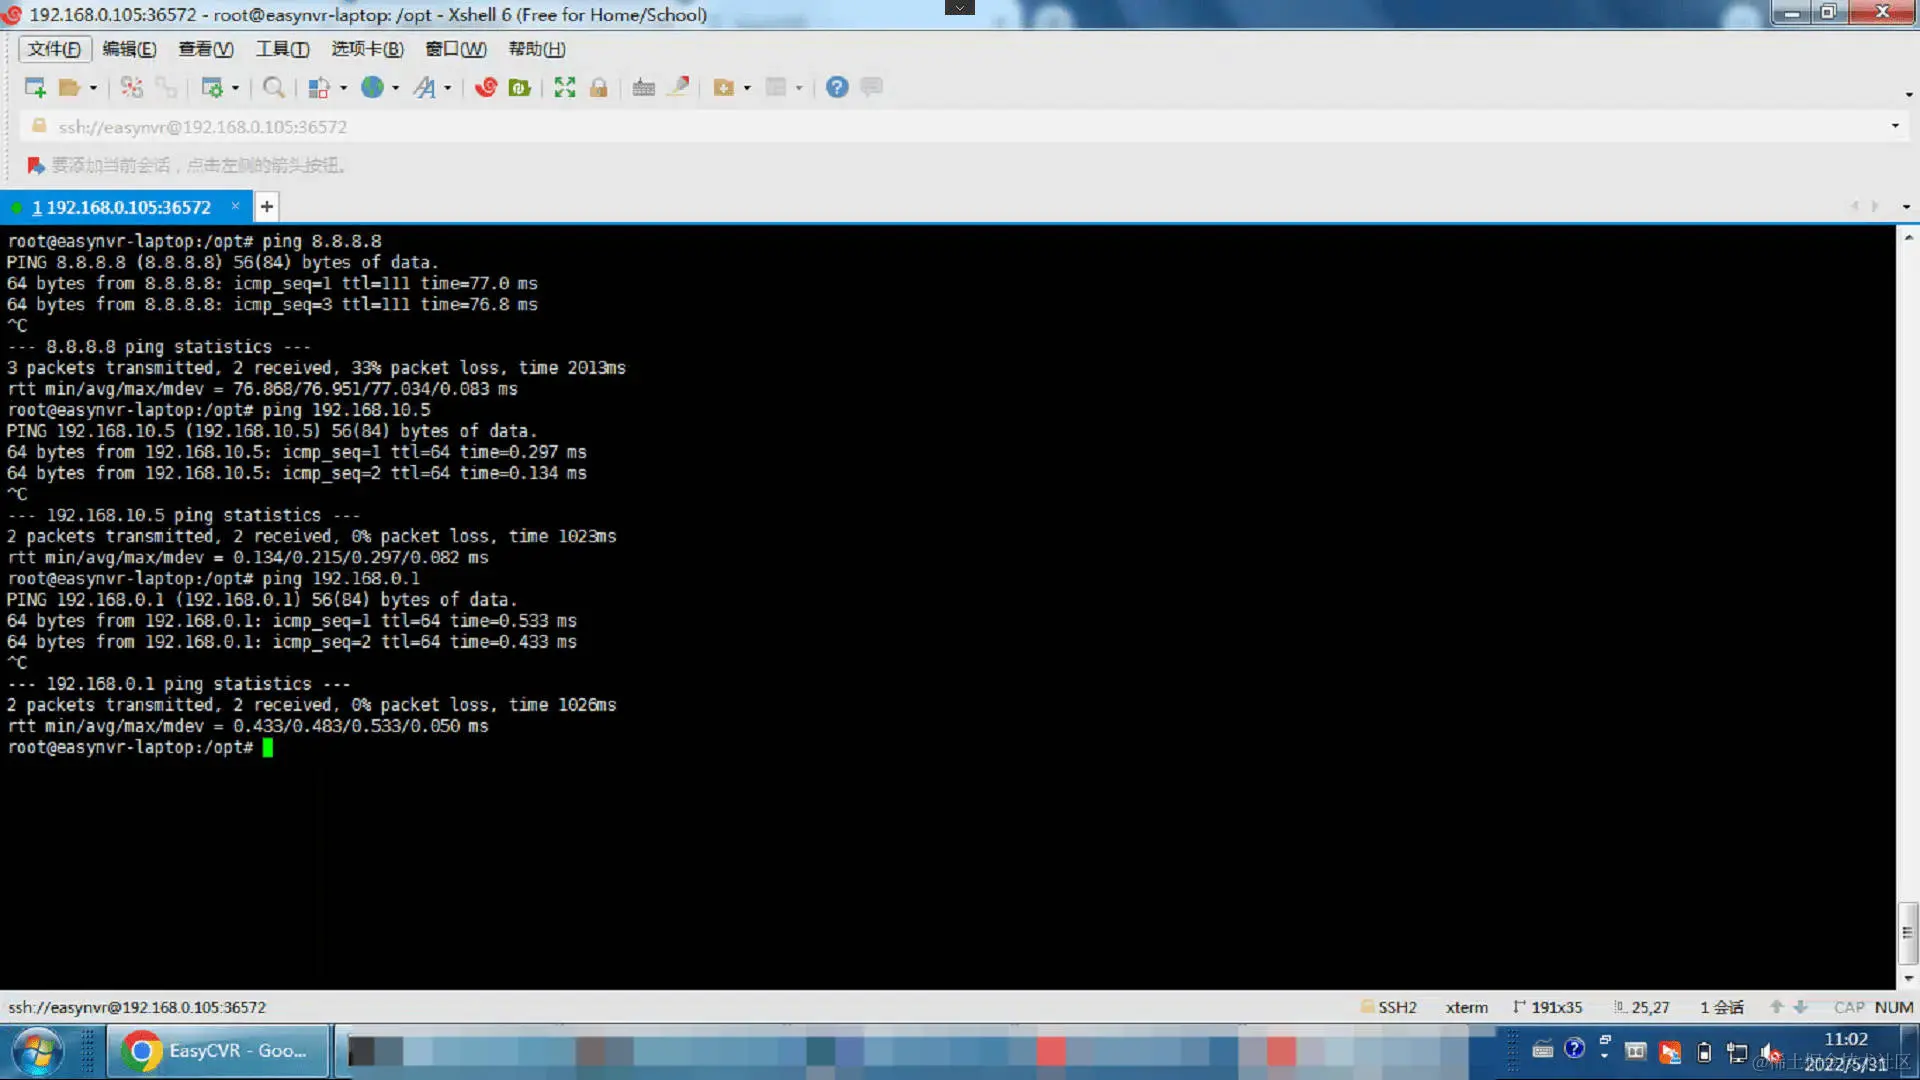The height and width of the screenshot is (1080, 1920).
Task: Open the 工具(T) menu
Action: pos(282,49)
